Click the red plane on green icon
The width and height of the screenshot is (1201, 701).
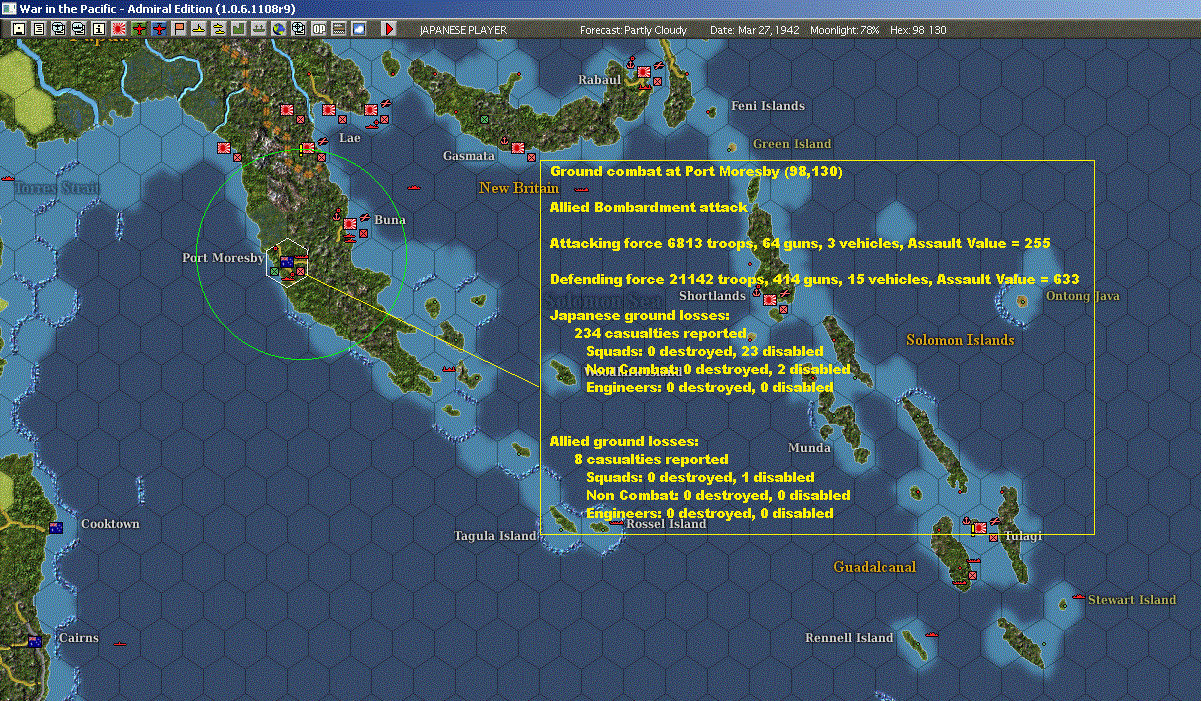tap(139, 29)
